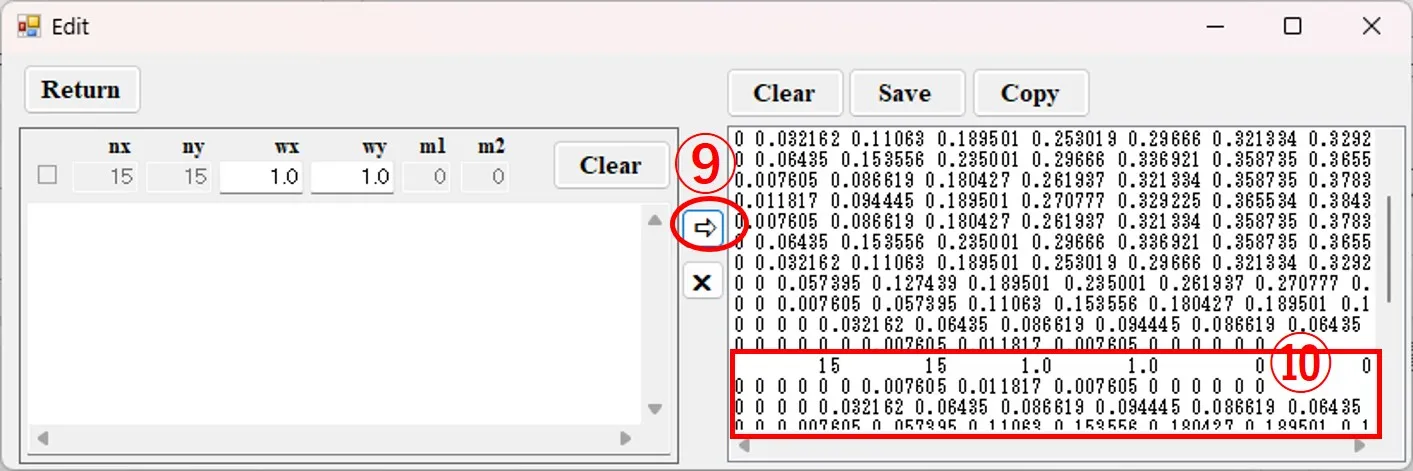Click left list horizontal scroll left arrow

click(41, 438)
